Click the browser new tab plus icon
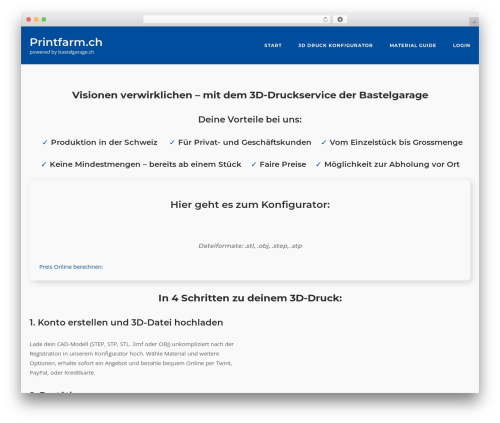Viewport: 500px width, 423px height. (x=474, y=22)
